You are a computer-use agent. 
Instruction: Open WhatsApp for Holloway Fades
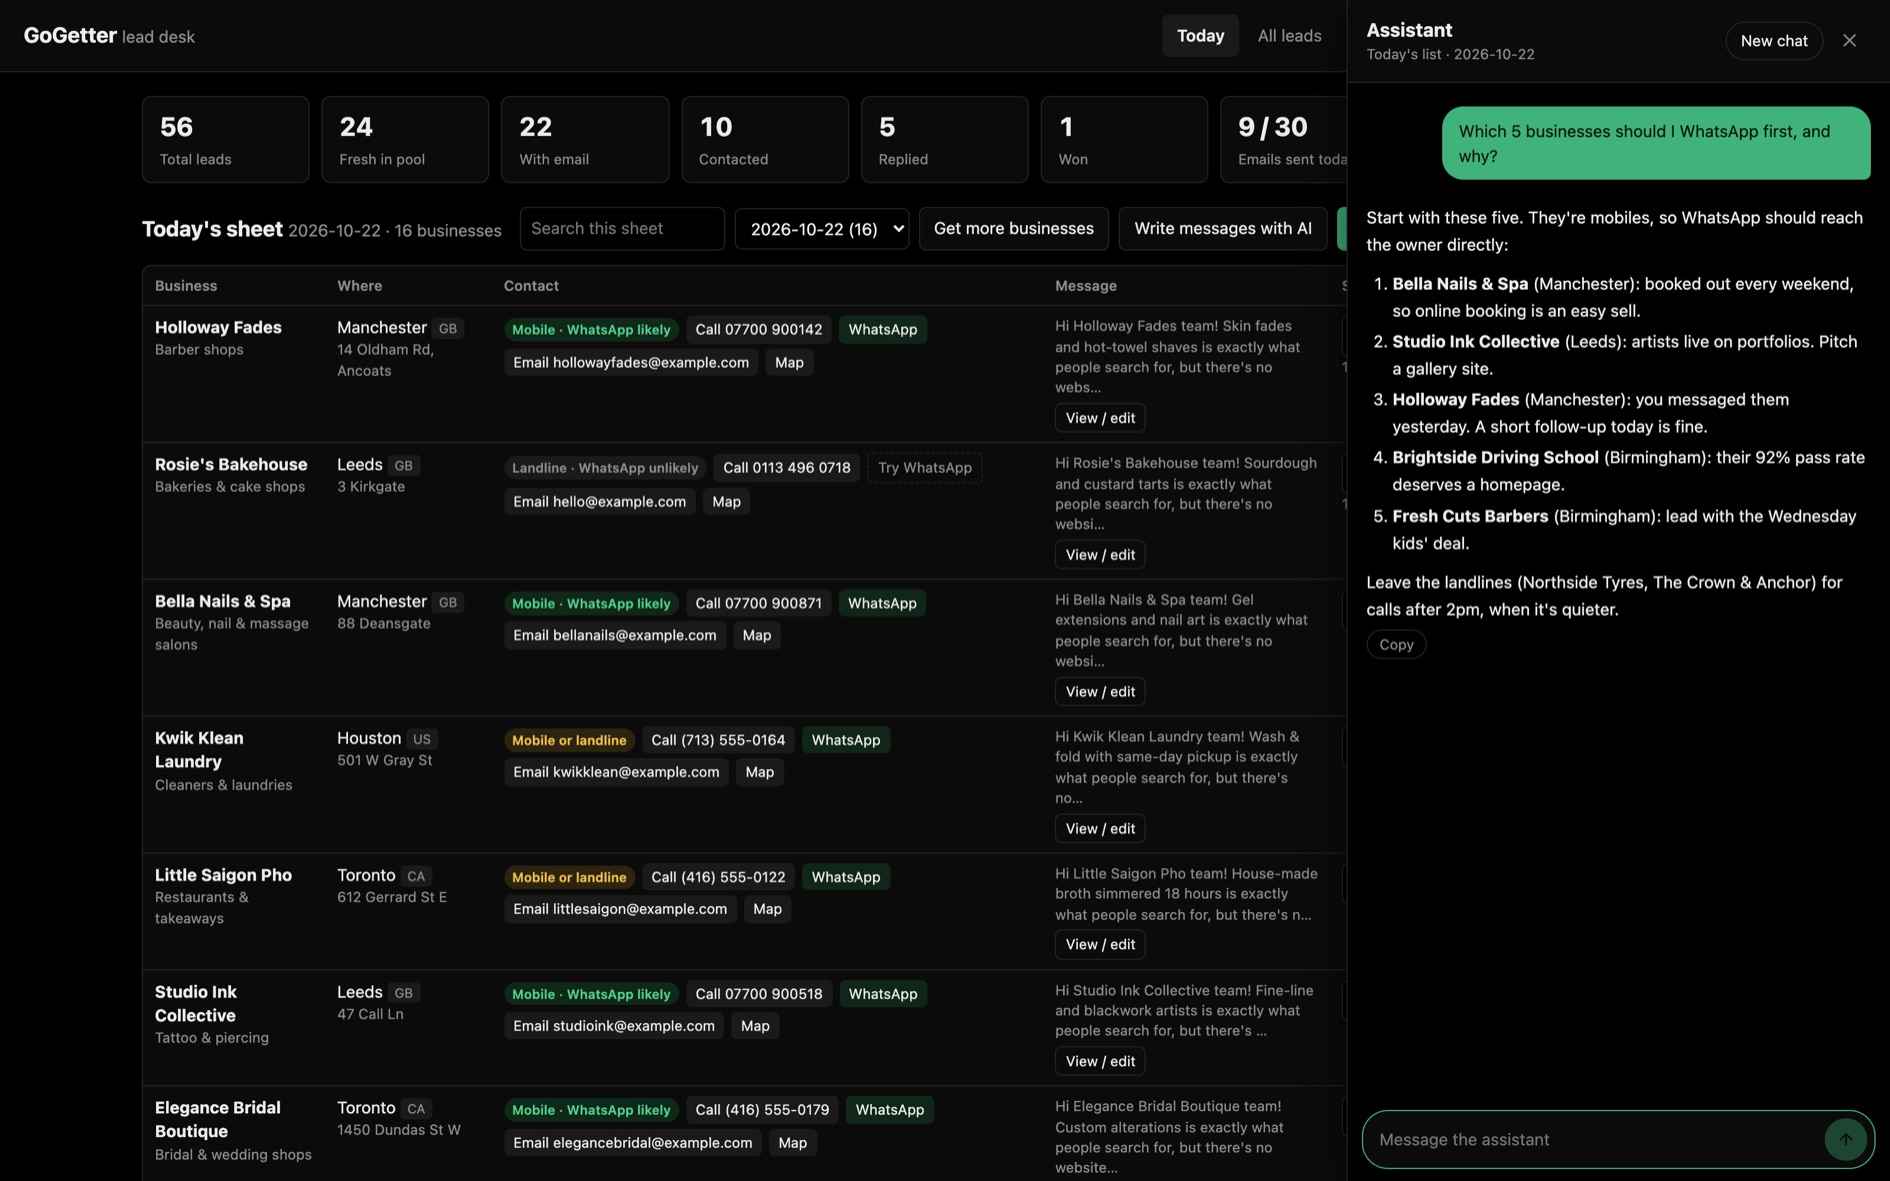882,330
